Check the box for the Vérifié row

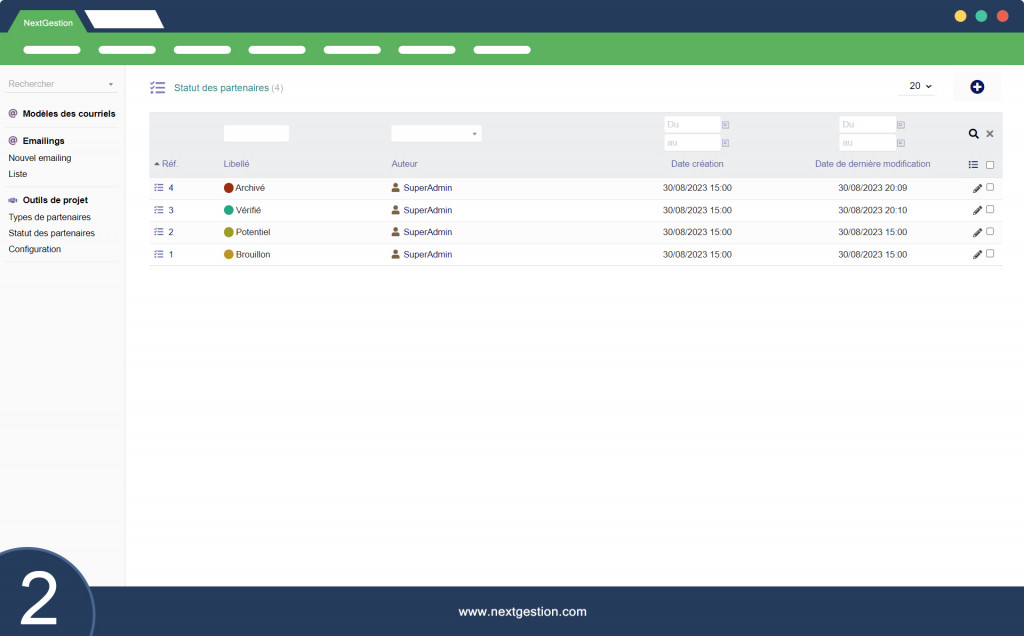click(x=990, y=209)
